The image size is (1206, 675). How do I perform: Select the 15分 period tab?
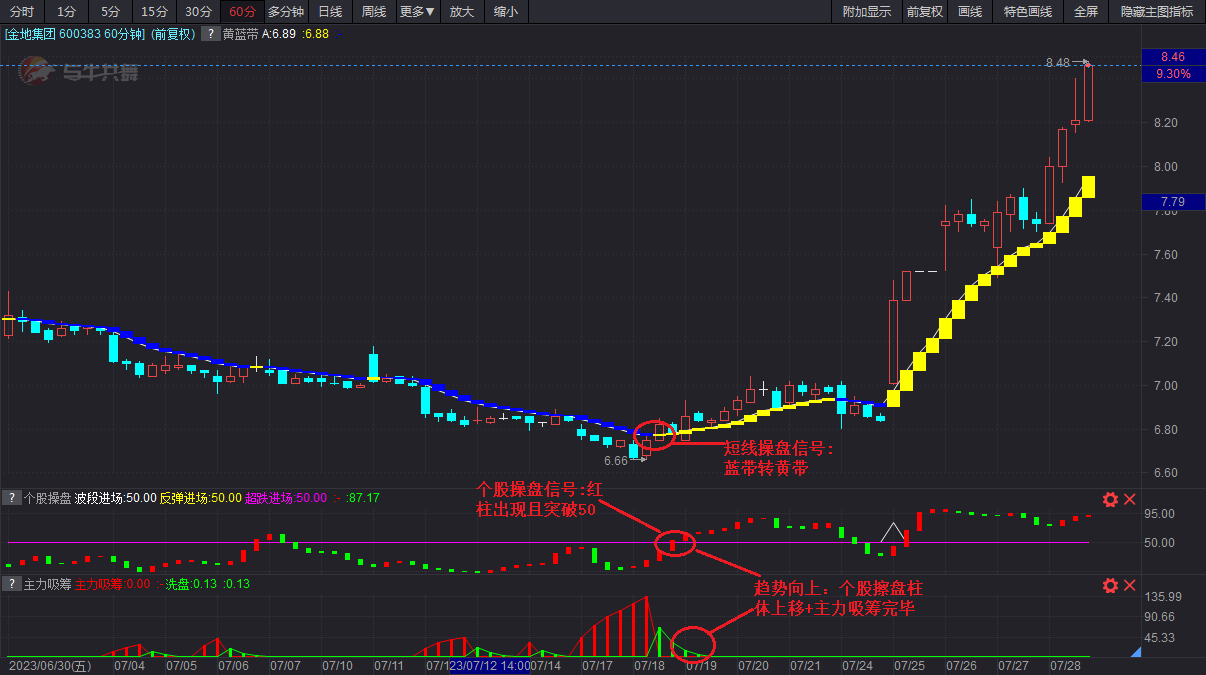pos(154,12)
